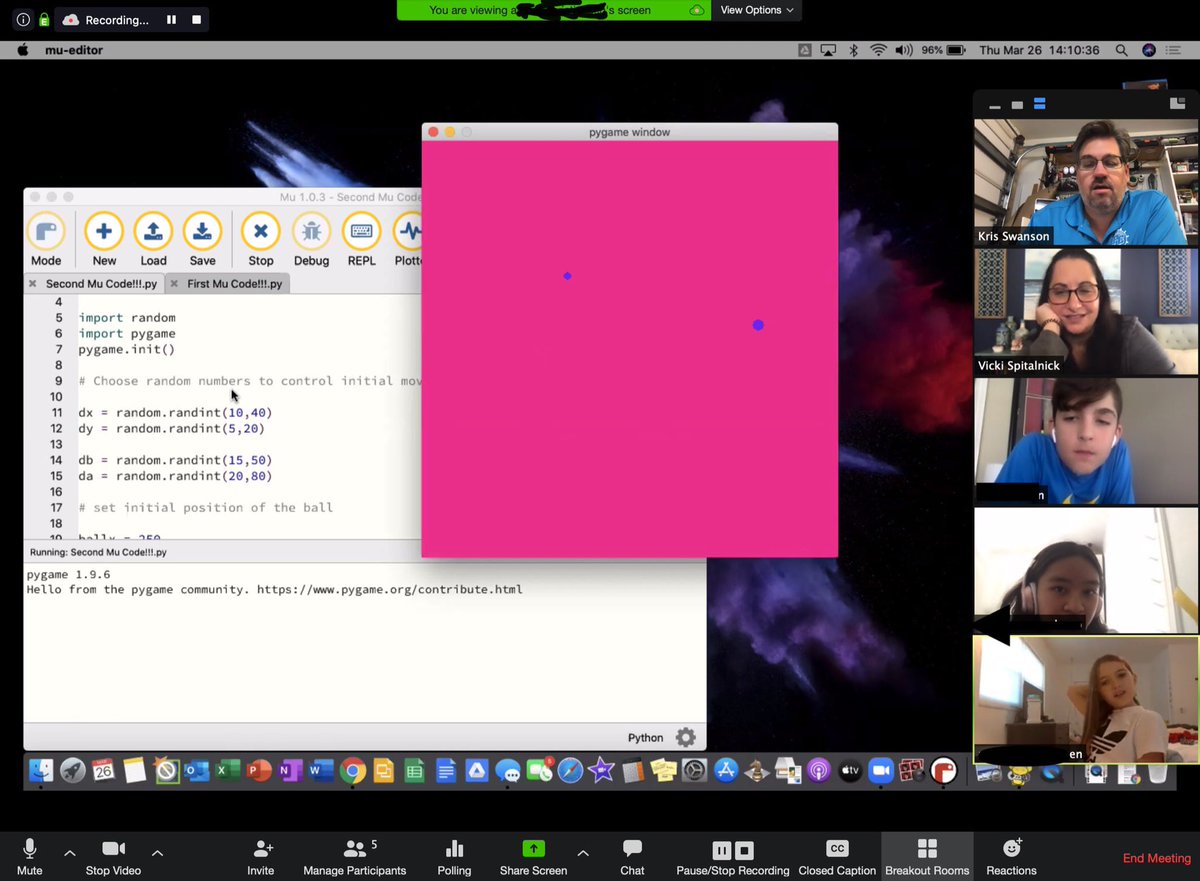Click the volume icon in menu bar
The height and width of the screenshot is (881, 1200).
click(x=904, y=50)
